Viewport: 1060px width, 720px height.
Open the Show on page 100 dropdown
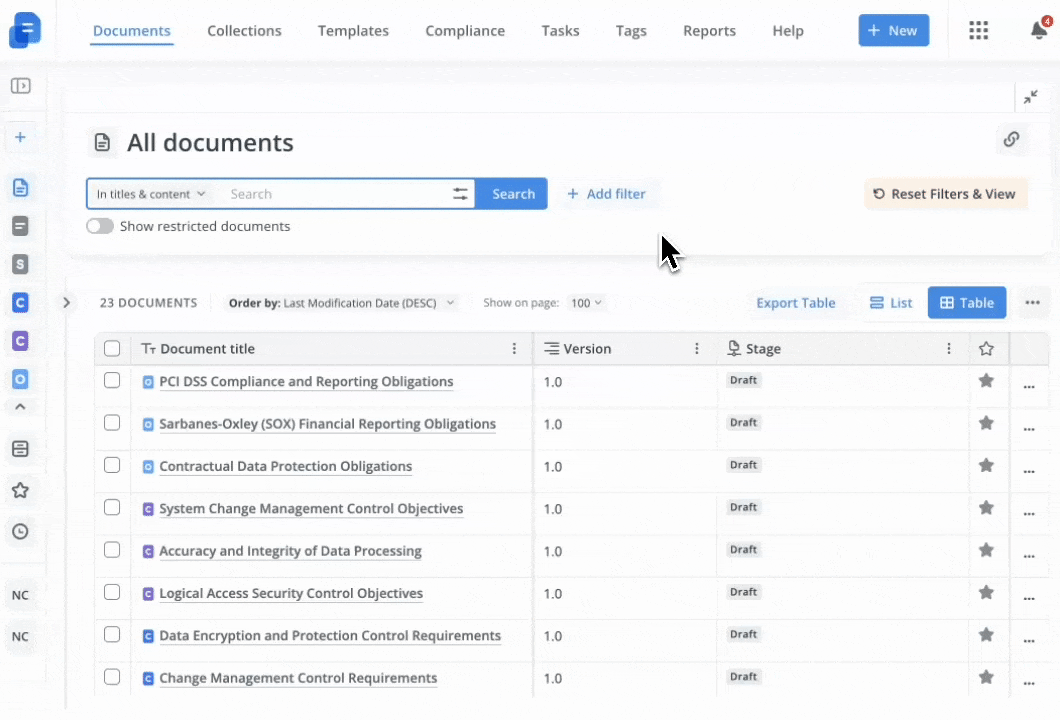click(x=586, y=303)
